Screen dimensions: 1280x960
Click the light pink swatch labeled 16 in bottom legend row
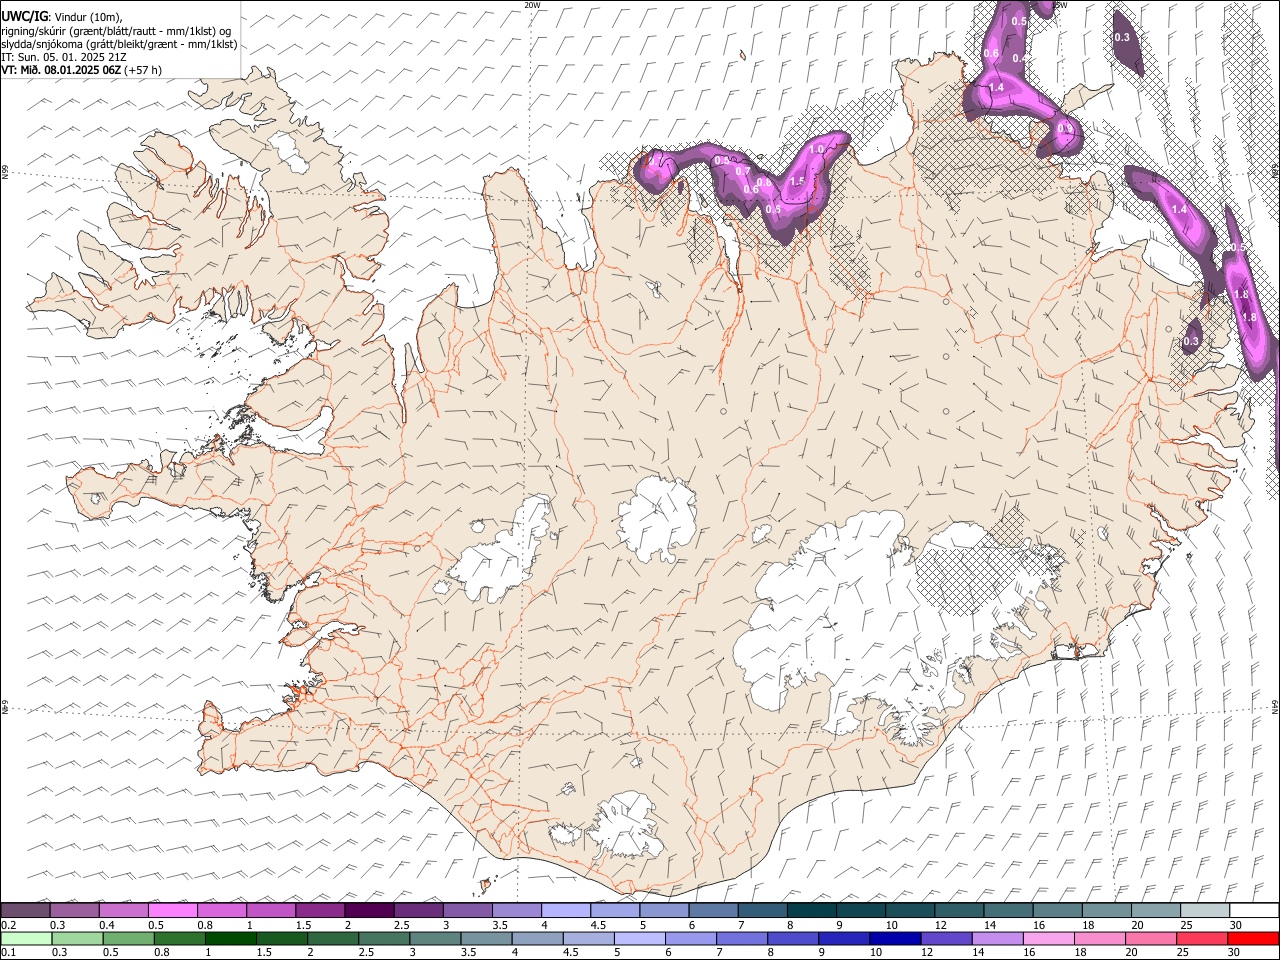[x=1049, y=938]
